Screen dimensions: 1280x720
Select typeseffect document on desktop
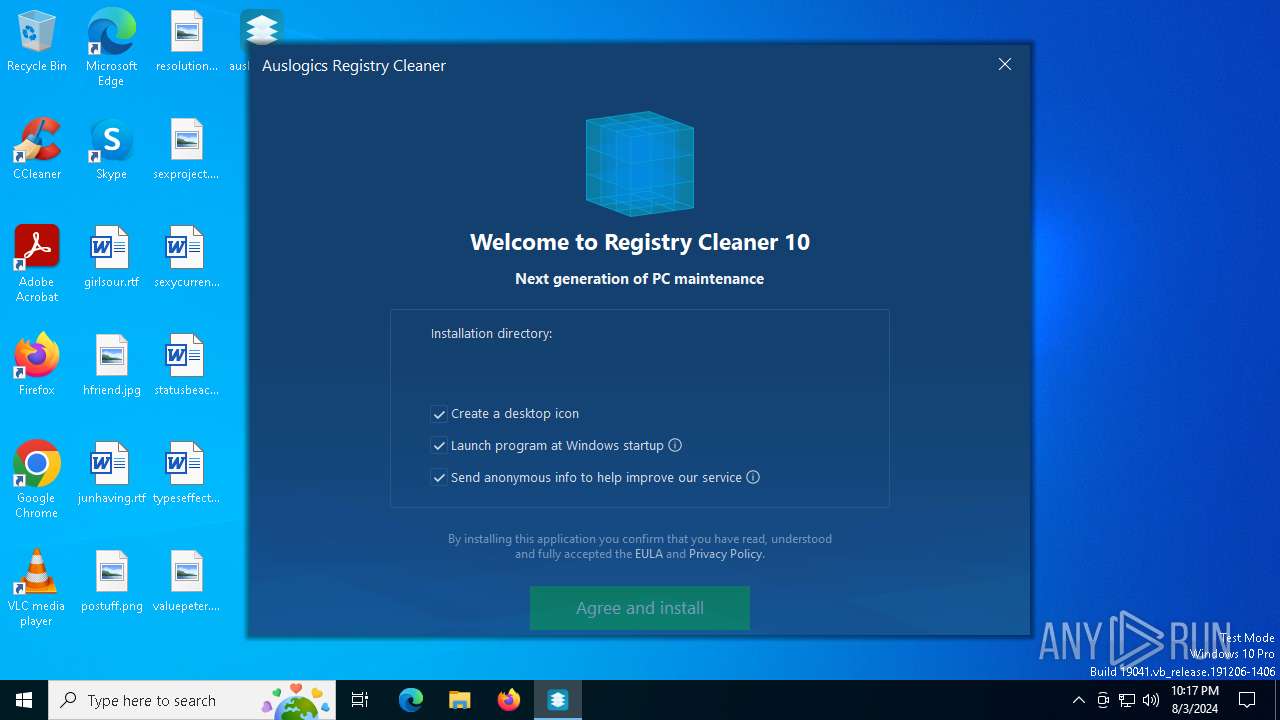[186, 474]
